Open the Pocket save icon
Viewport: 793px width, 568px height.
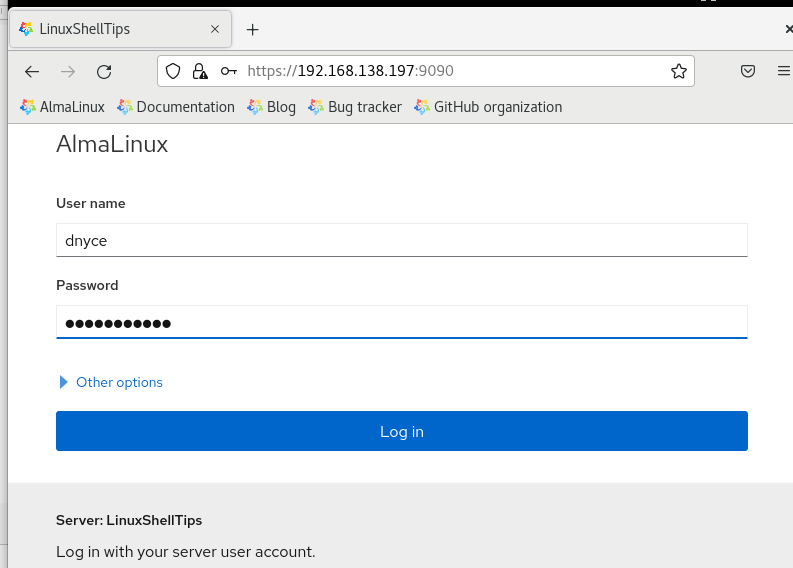click(747, 71)
